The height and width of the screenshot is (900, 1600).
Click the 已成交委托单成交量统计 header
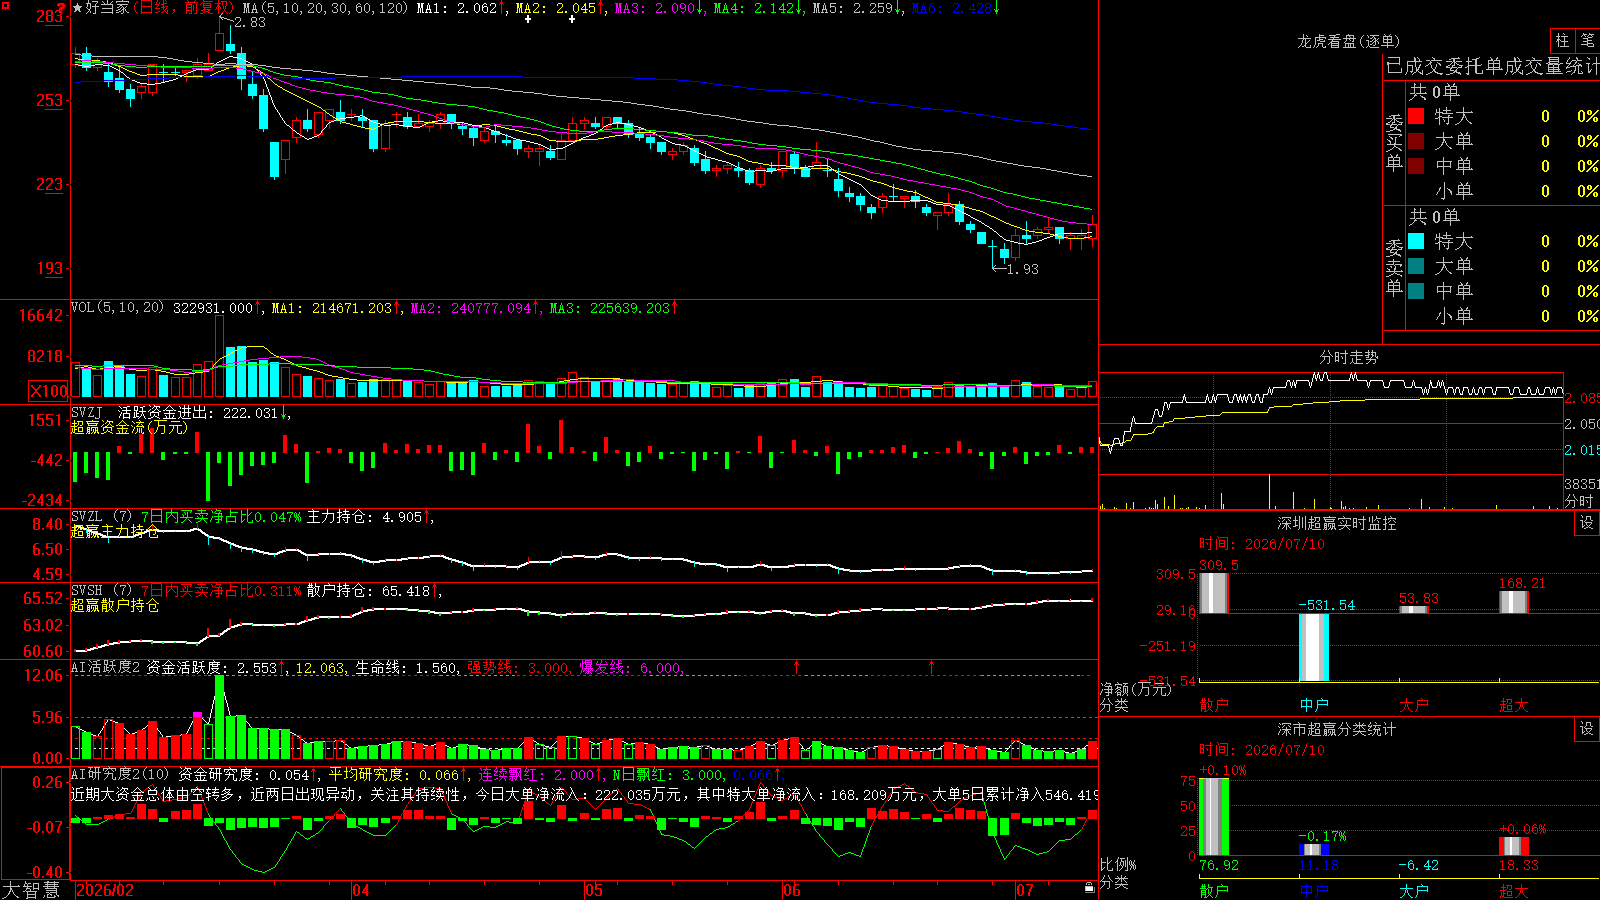[x=1492, y=66]
